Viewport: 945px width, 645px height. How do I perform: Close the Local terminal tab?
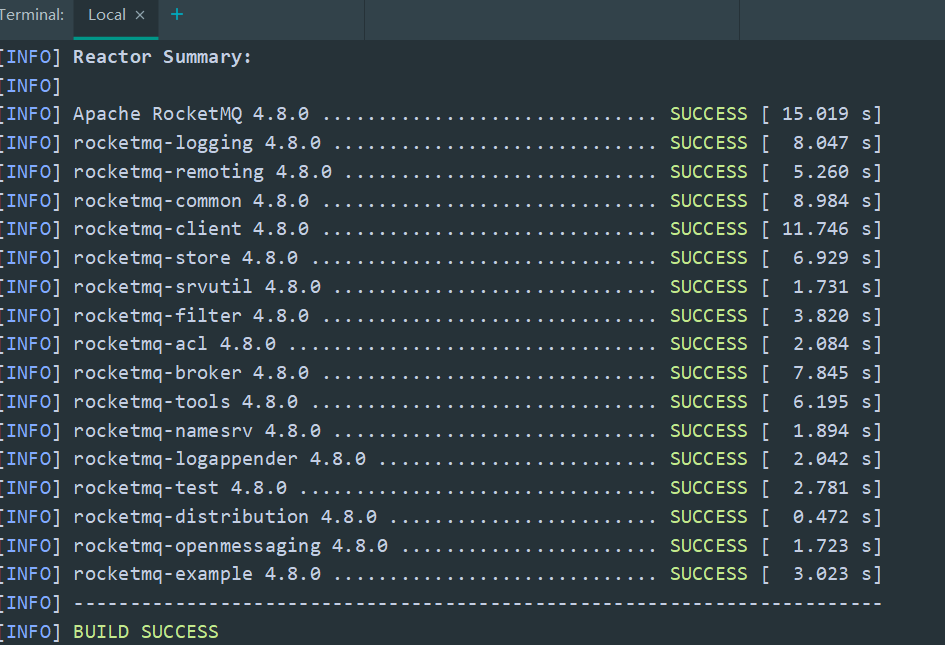[x=140, y=15]
